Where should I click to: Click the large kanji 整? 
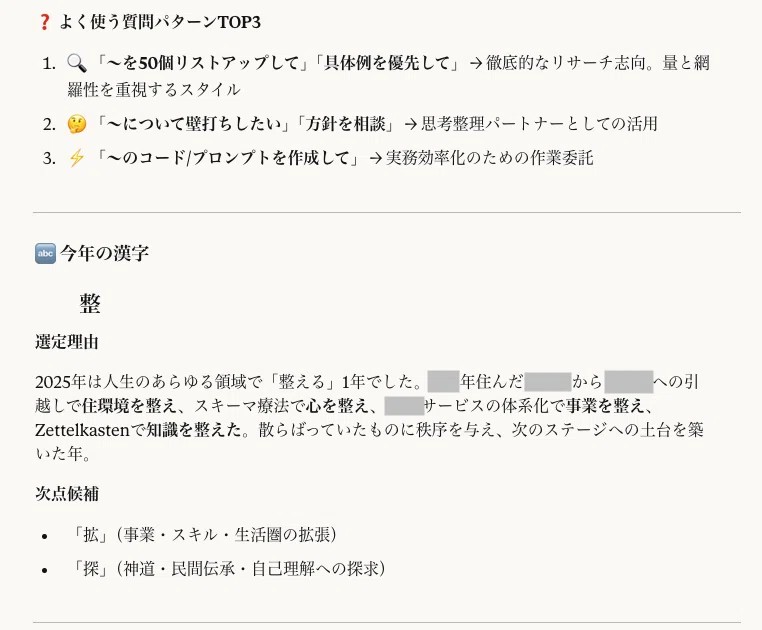[90, 304]
